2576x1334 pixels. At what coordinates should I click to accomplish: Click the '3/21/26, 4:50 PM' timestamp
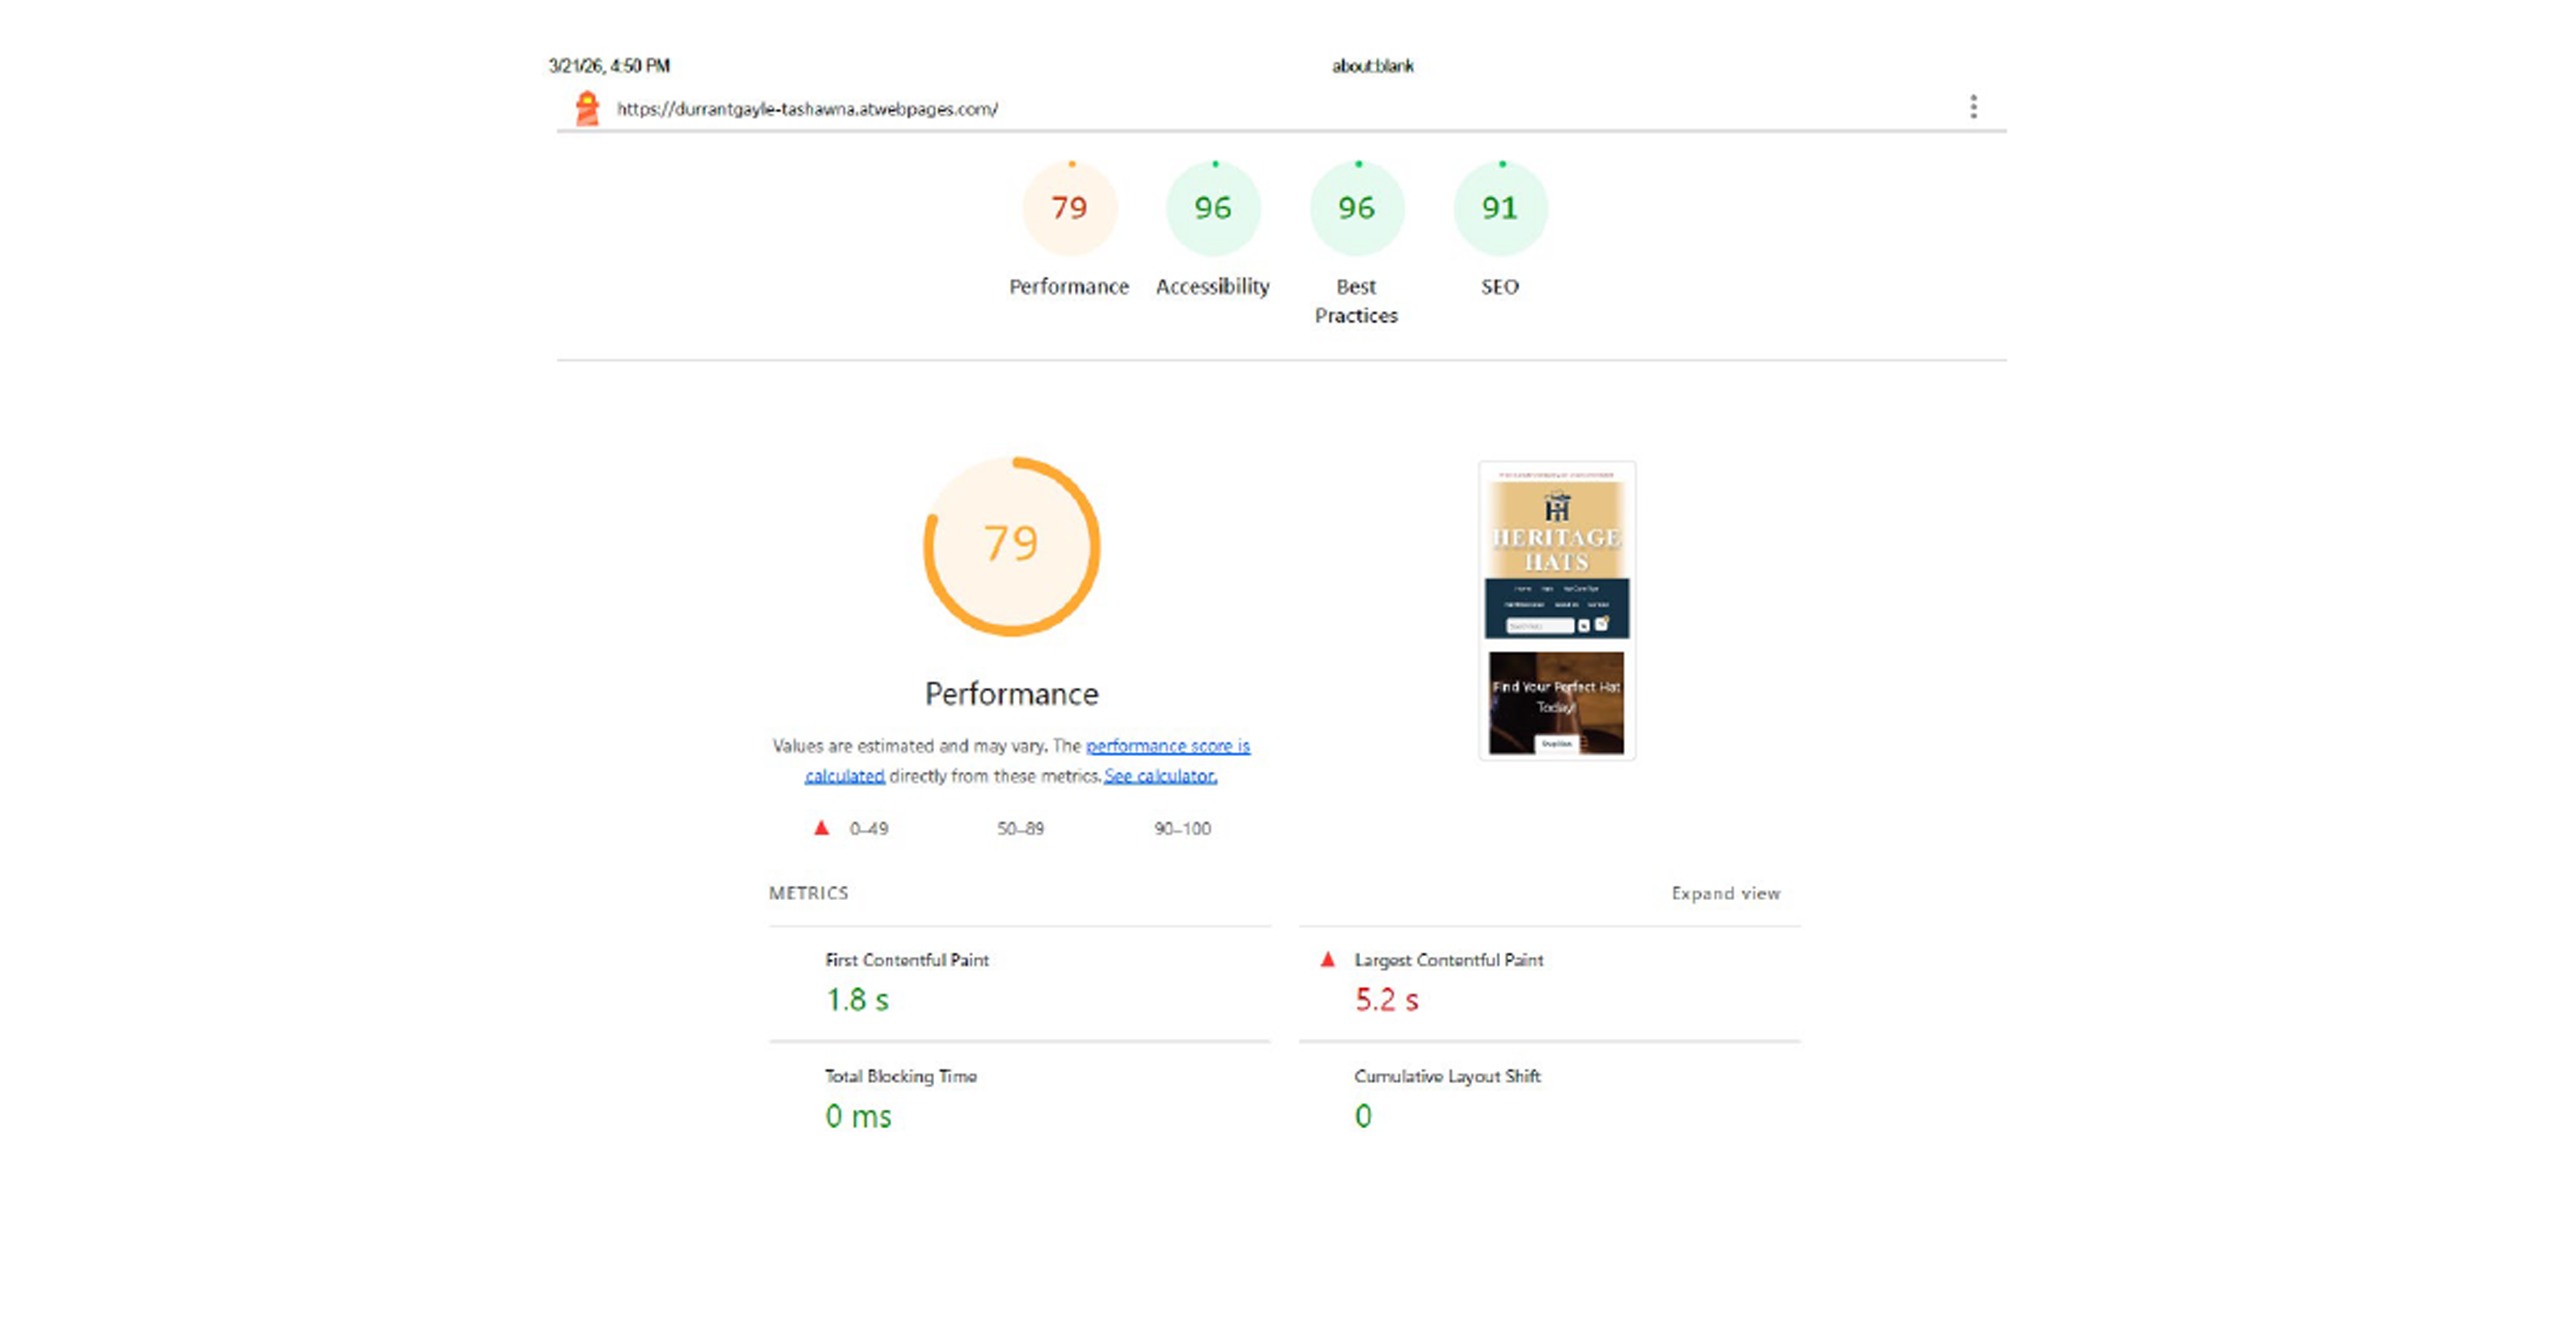pyautogui.click(x=609, y=66)
